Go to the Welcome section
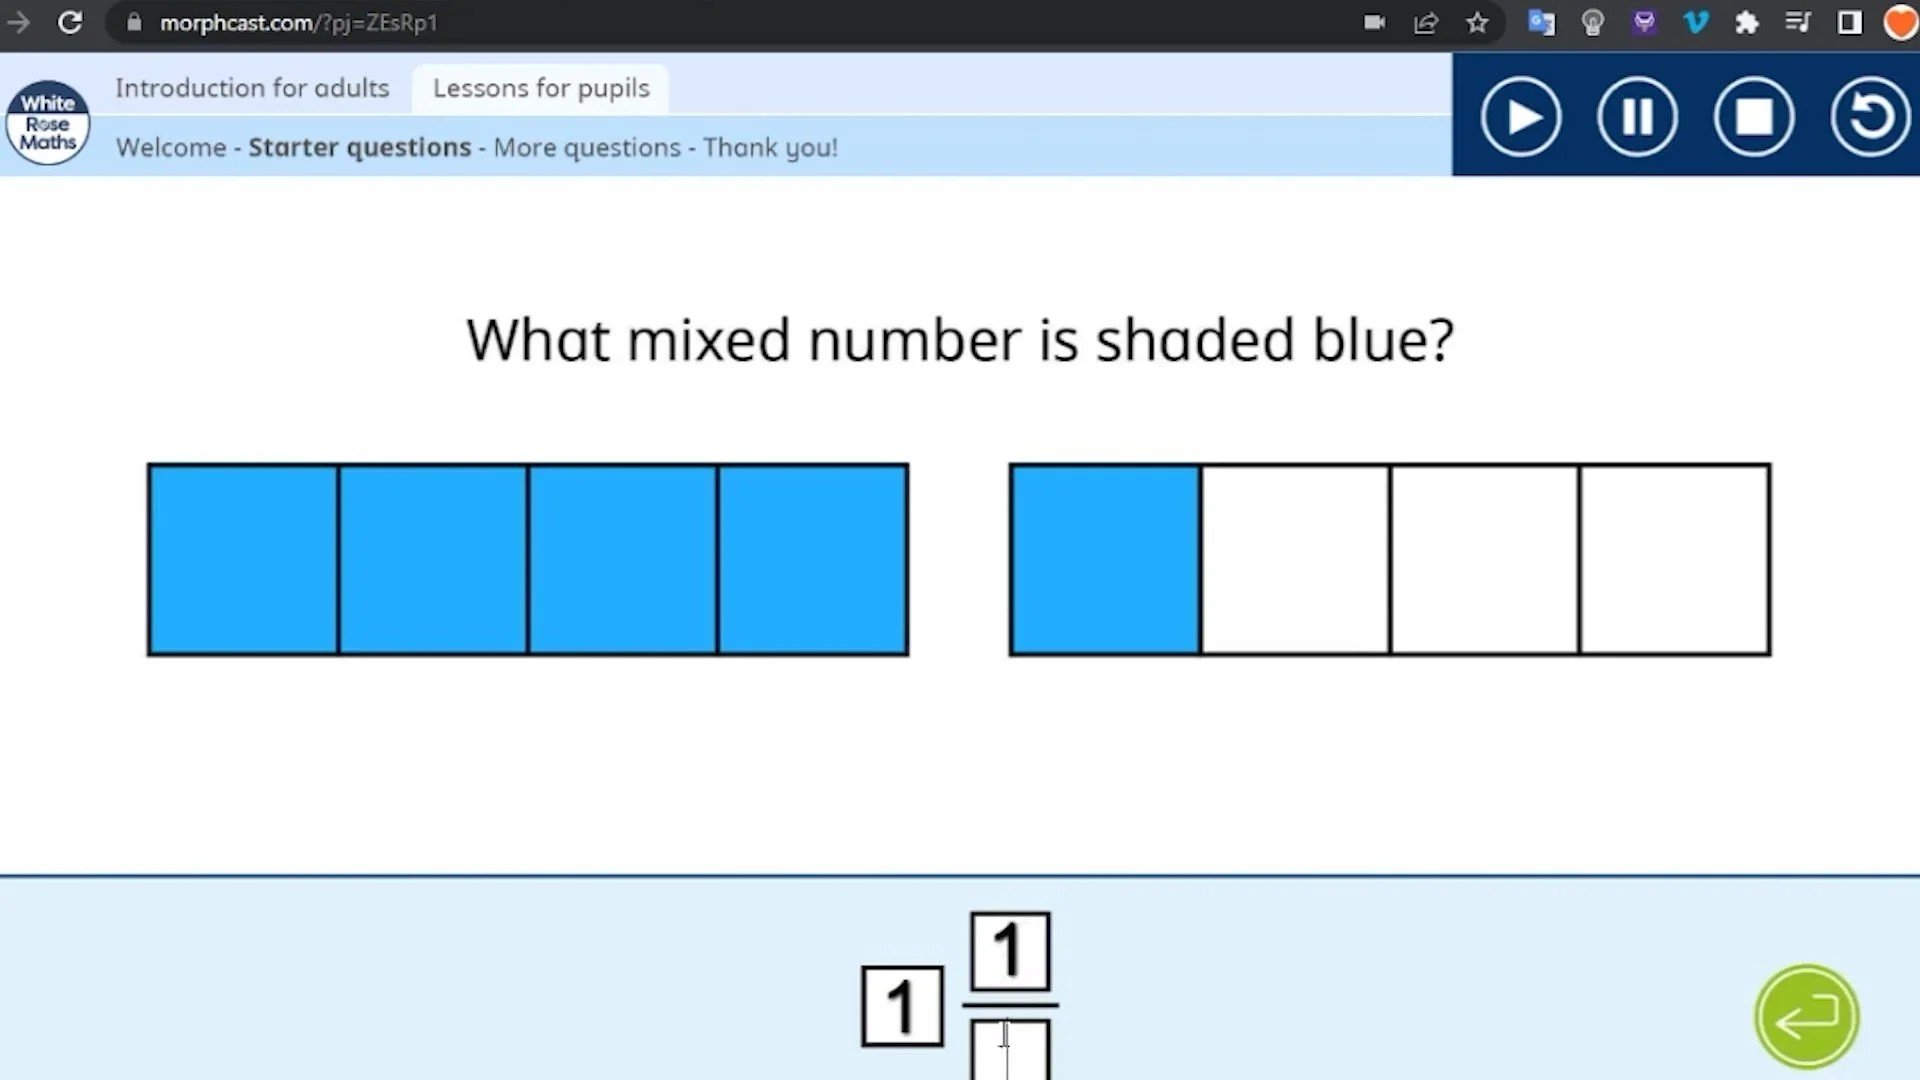This screenshot has height=1080, width=1920. (x=171, y=147)
